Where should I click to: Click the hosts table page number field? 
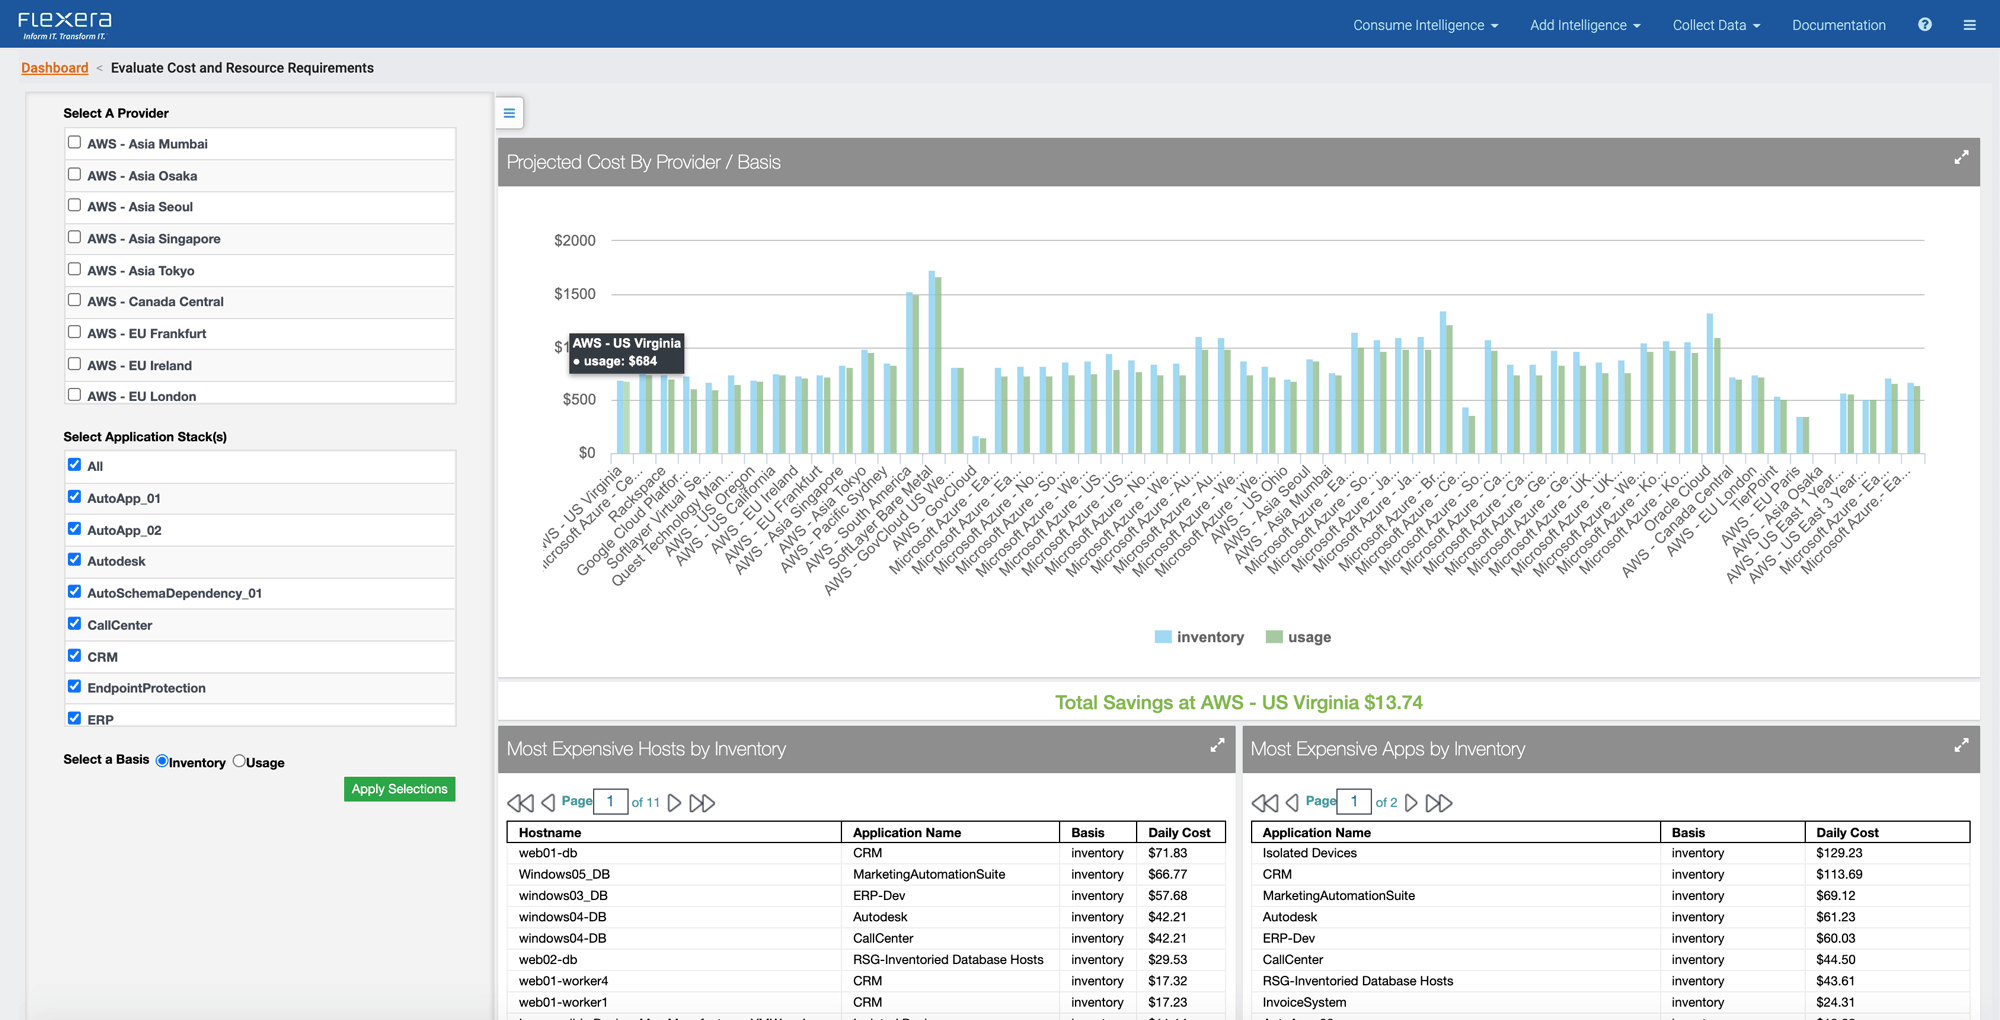pyautogui.click(x=610, y=802)
